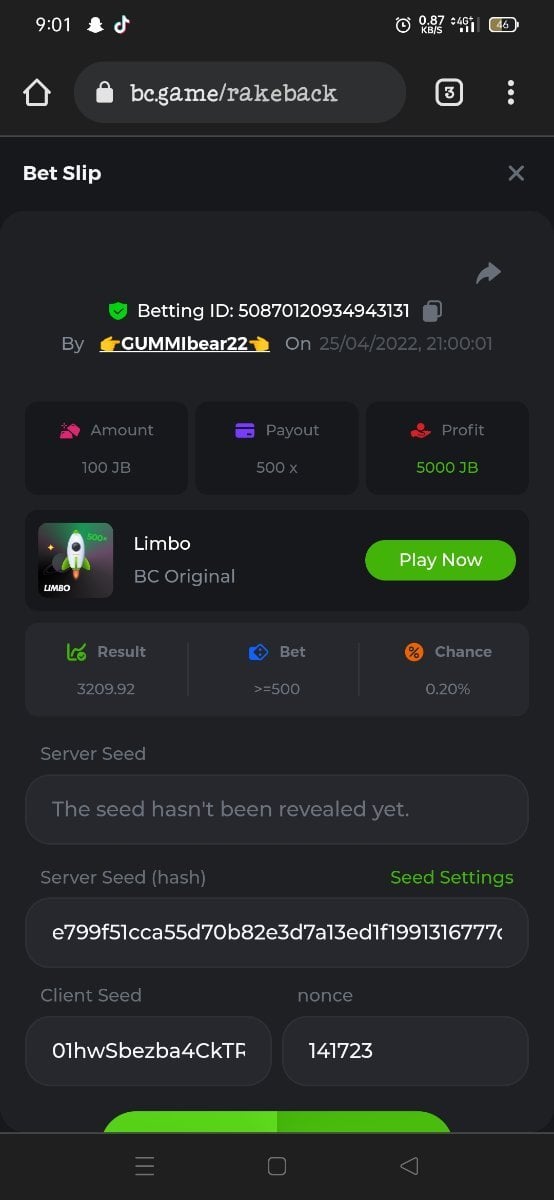Click the Play Now button
The width and height of the screenshot is (554, 1200).
coord(440,560)
